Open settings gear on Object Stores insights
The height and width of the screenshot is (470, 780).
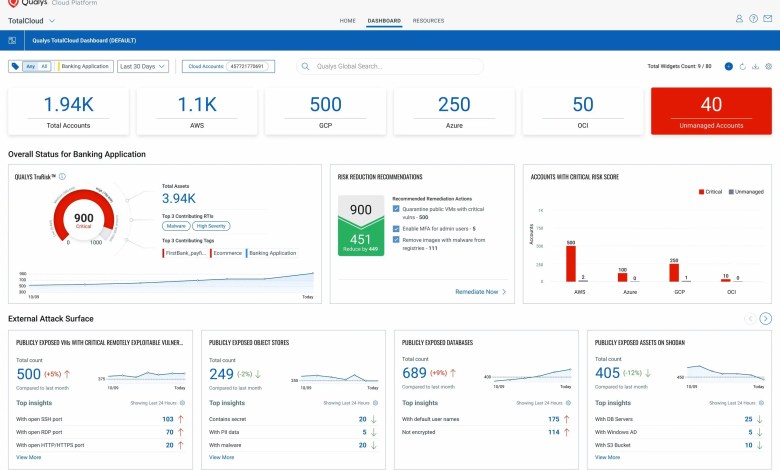376,403
